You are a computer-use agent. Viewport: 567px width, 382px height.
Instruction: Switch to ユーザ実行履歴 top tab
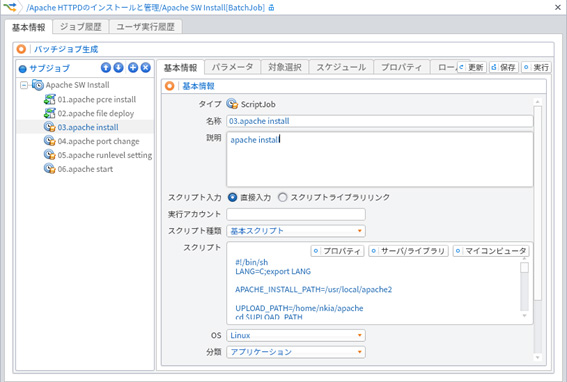[x=145, y=27]
